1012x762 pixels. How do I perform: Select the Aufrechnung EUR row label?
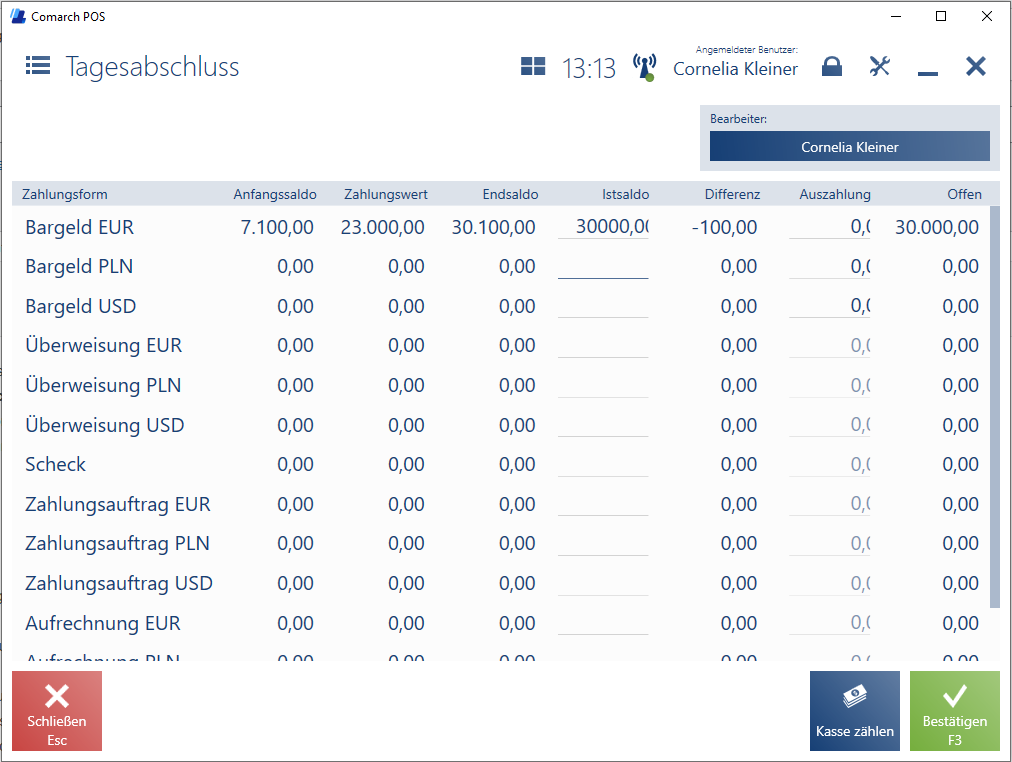(103, 623)
